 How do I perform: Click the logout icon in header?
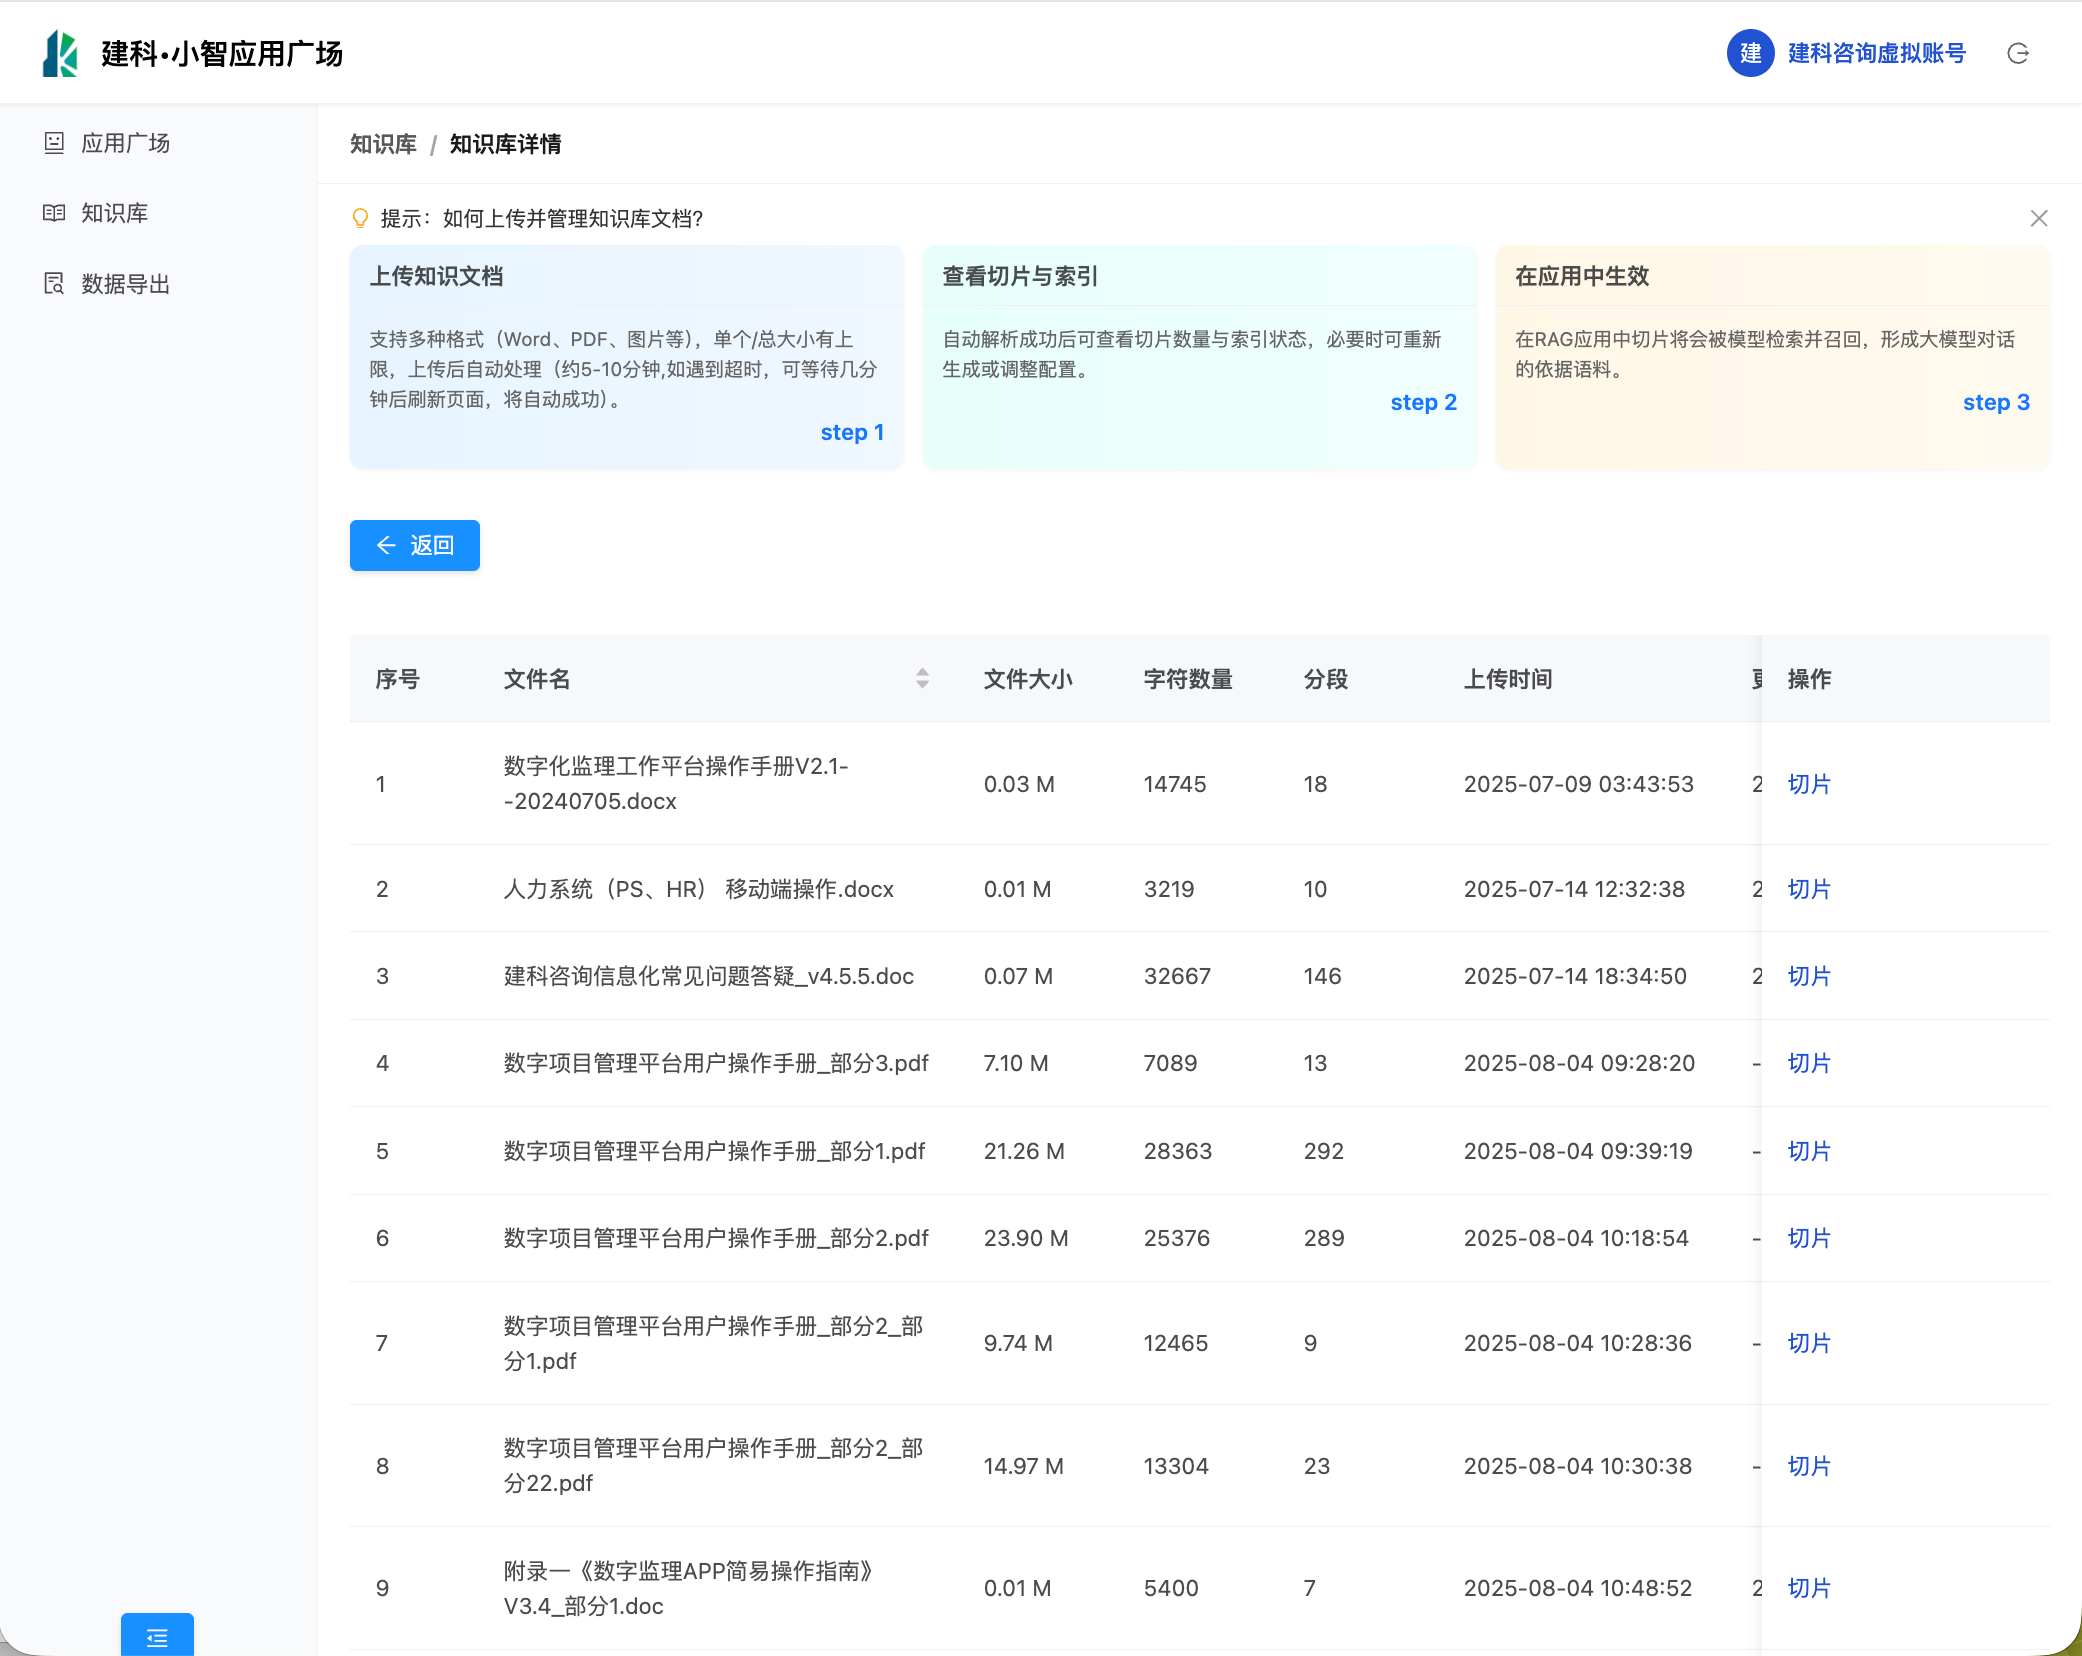(x=2017, y=54)
